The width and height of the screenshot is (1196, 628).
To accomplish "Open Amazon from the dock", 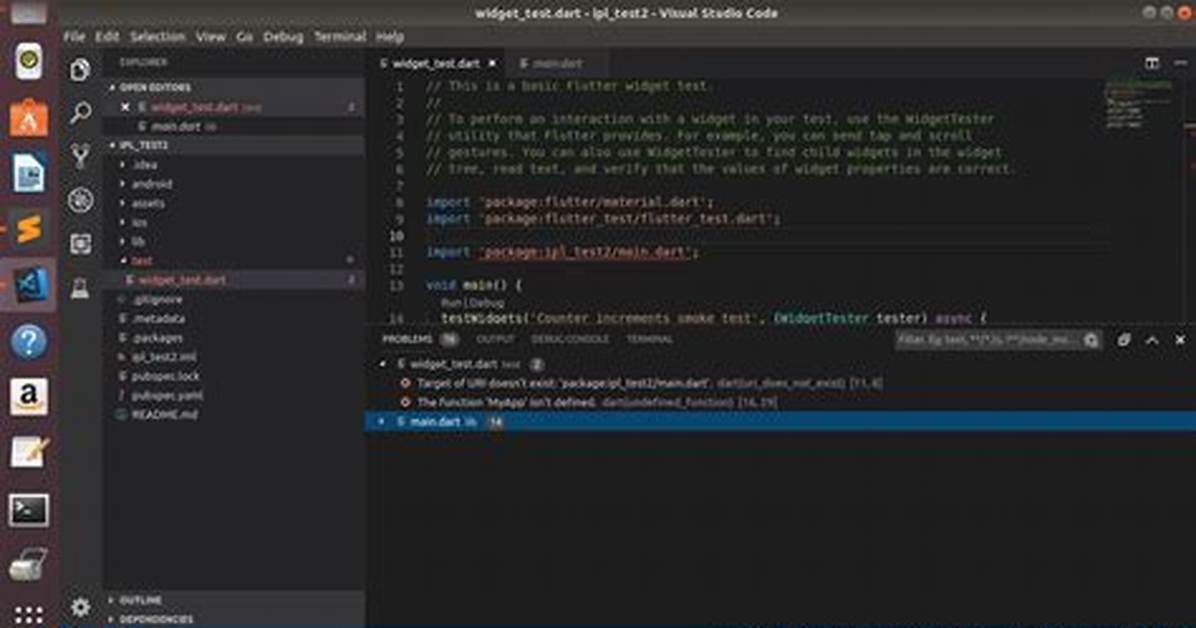I will click(x=28, y=397).
